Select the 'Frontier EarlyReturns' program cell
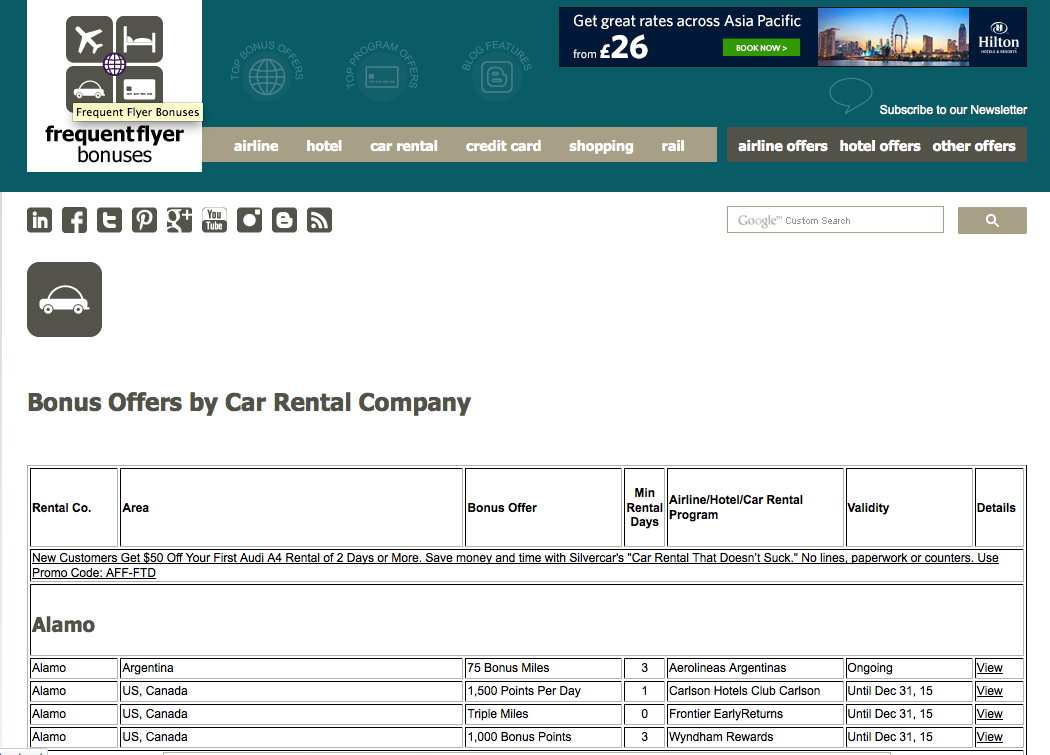This screenshot has height=755, width=1050. click(x=755, y=714)
